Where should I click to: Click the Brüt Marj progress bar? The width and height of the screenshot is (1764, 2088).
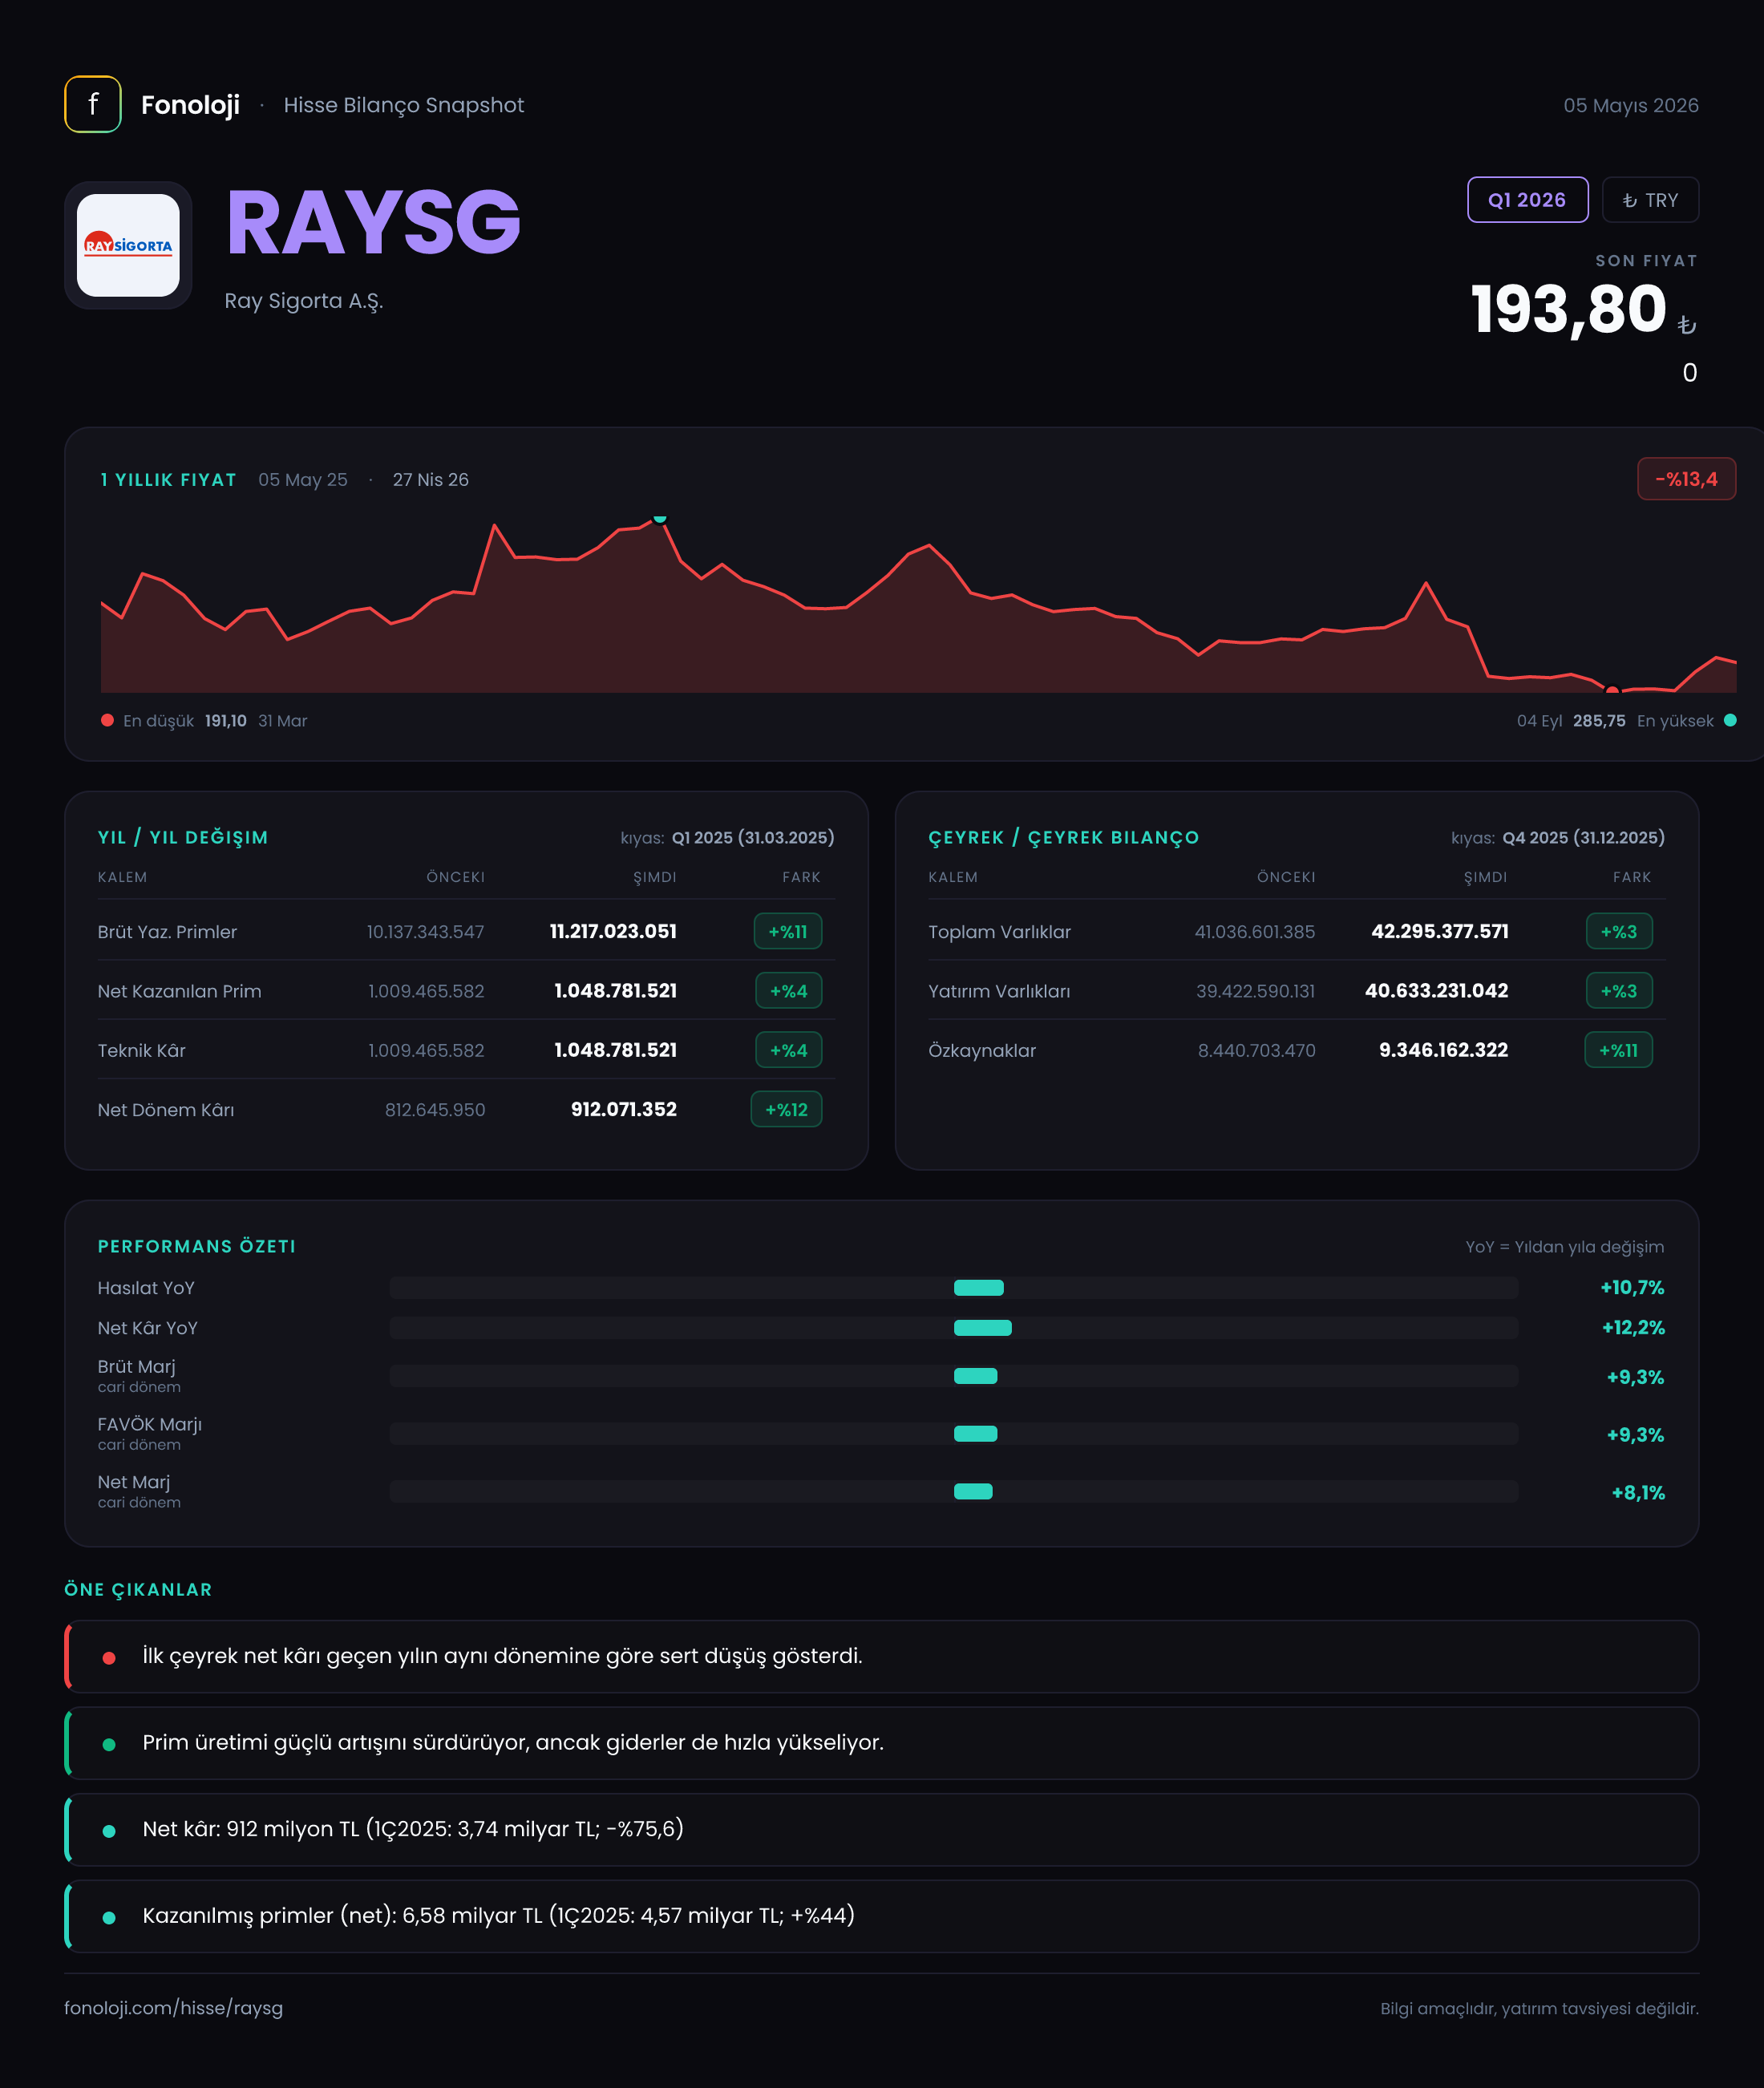click(954, 1376)
